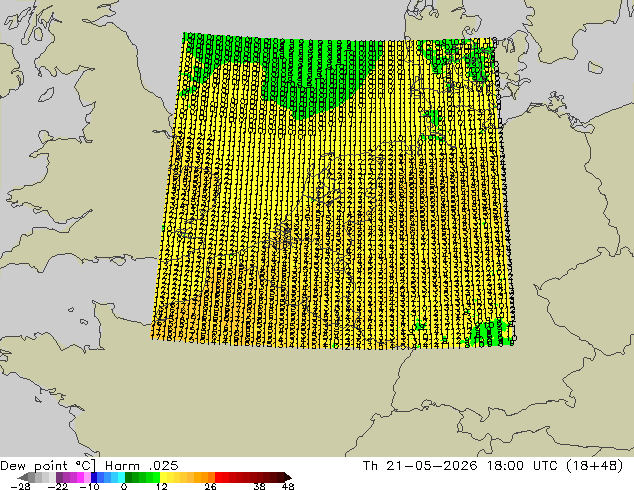Select the magenta swatch in legend

point(80,477)
